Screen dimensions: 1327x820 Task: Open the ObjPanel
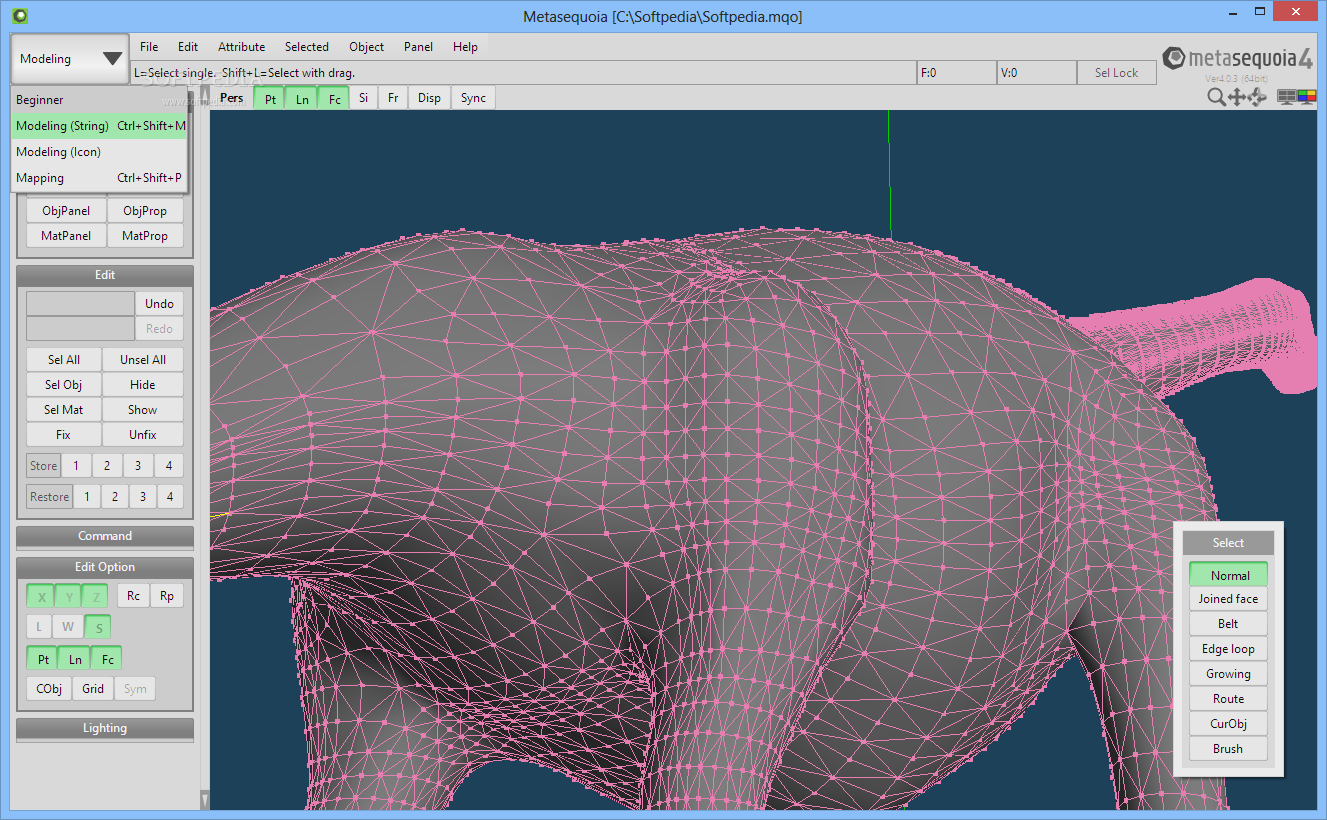(x=66, y=211)
